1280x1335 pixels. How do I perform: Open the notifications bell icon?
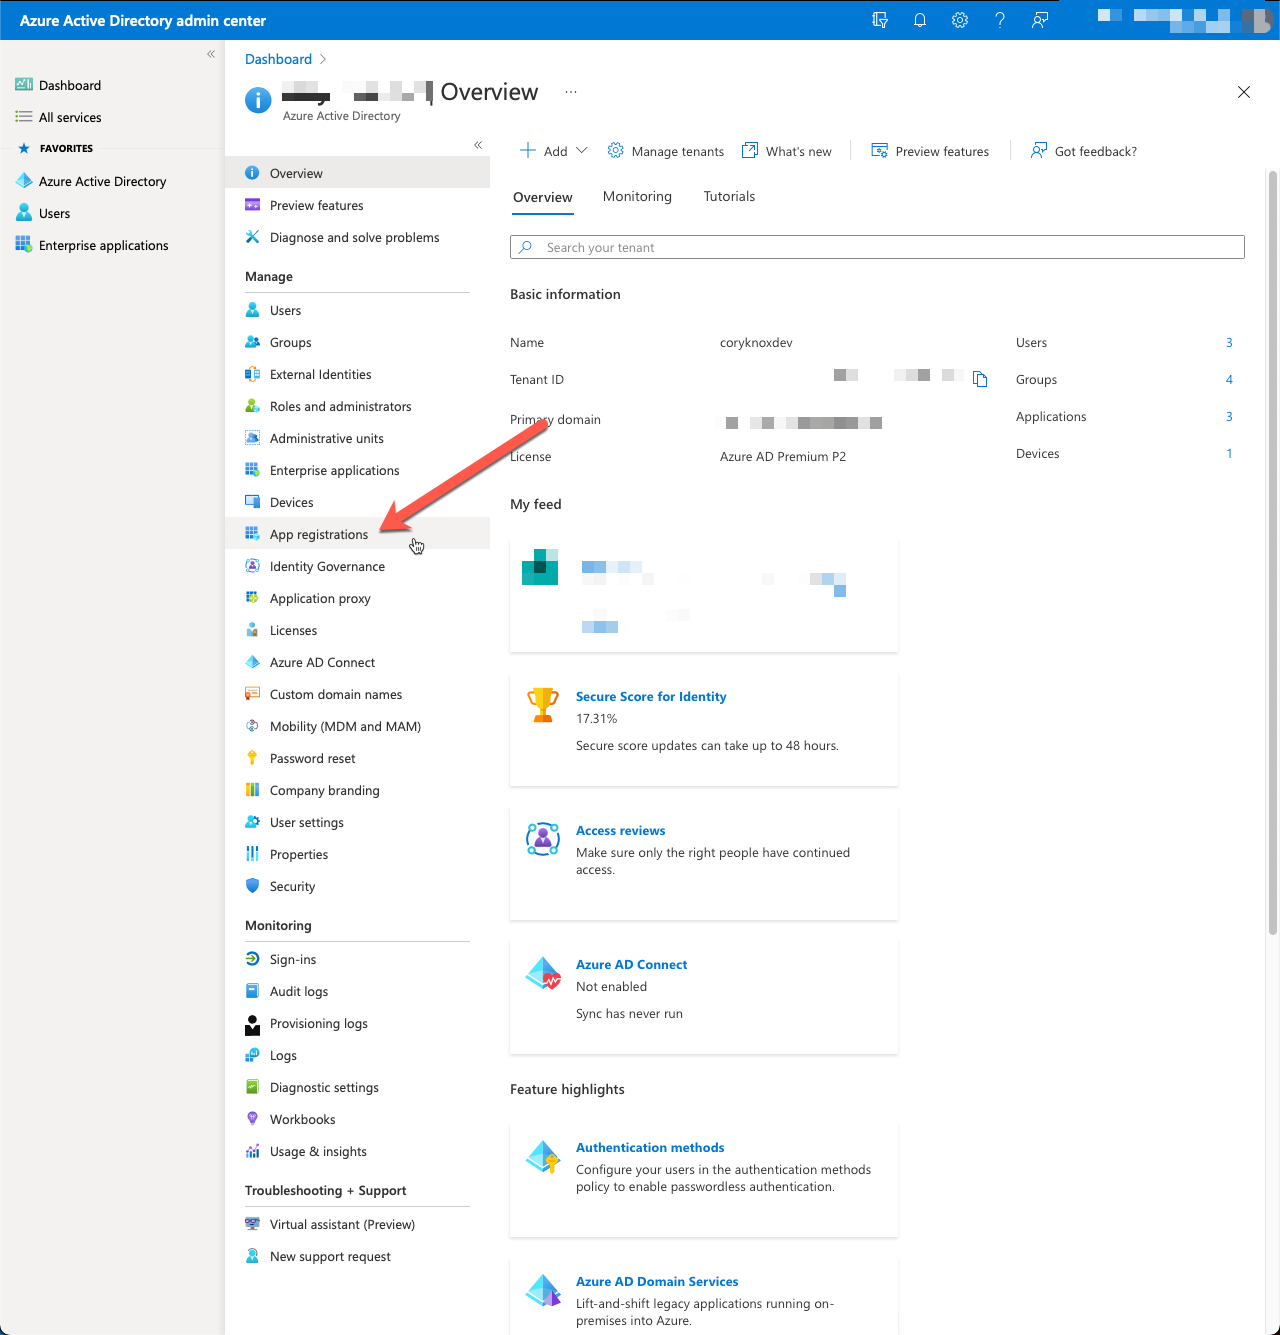(920, 20)
